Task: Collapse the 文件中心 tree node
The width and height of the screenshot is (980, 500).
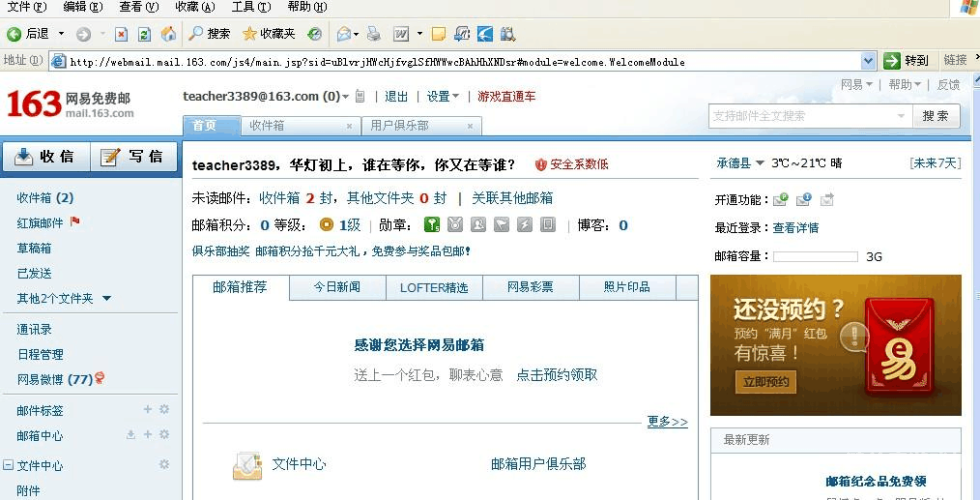Action: click(8, 465)
